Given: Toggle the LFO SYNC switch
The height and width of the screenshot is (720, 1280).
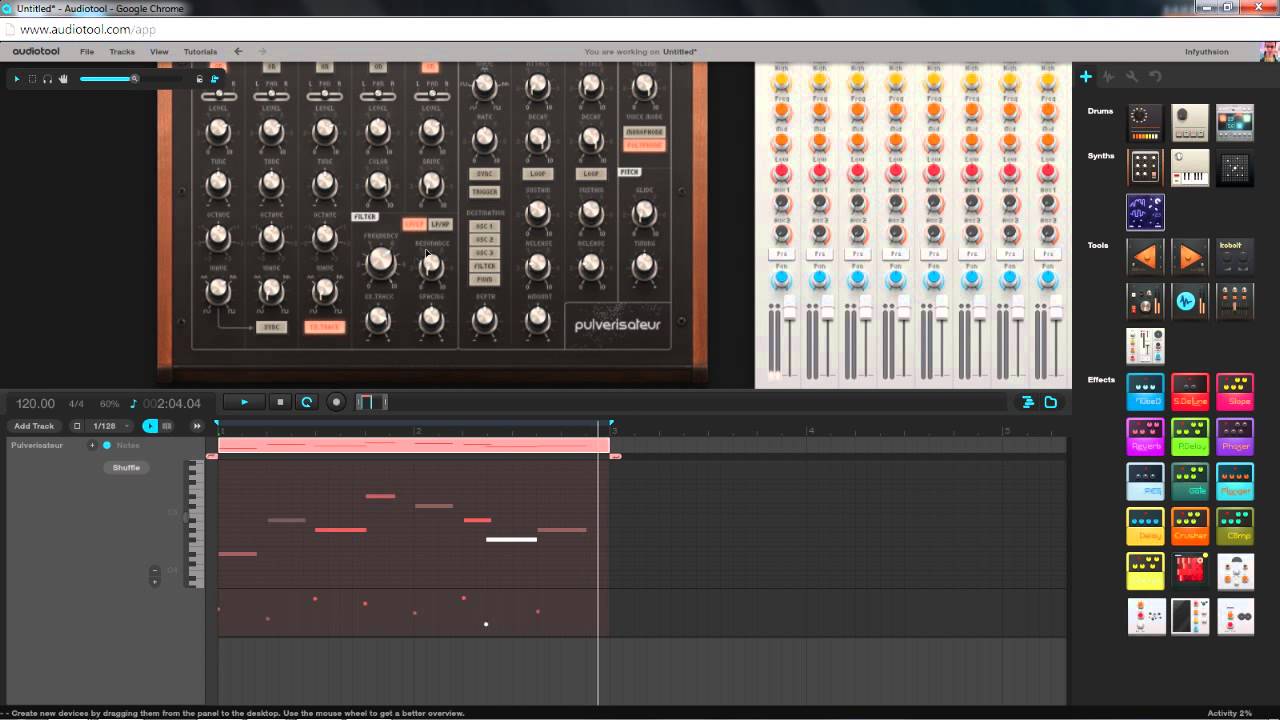Looking at the screenshot, I should [x=484, y=174].
